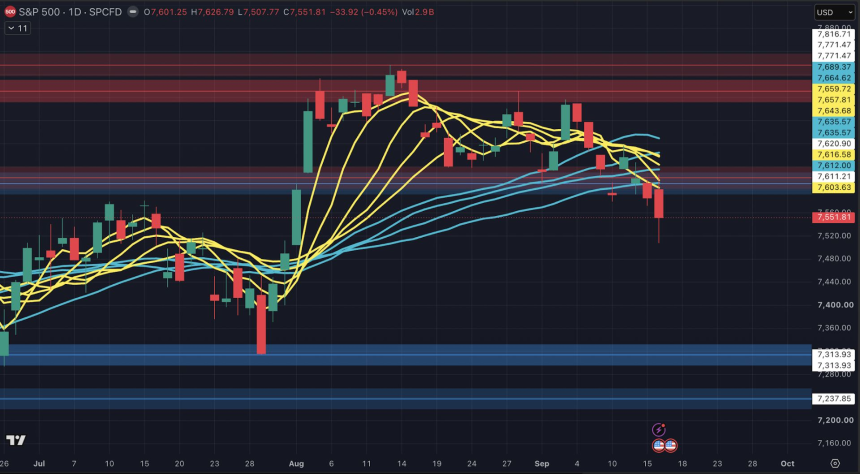Click the 18 date label on time axis
This screenshot has width=860, height=474.
682,464
